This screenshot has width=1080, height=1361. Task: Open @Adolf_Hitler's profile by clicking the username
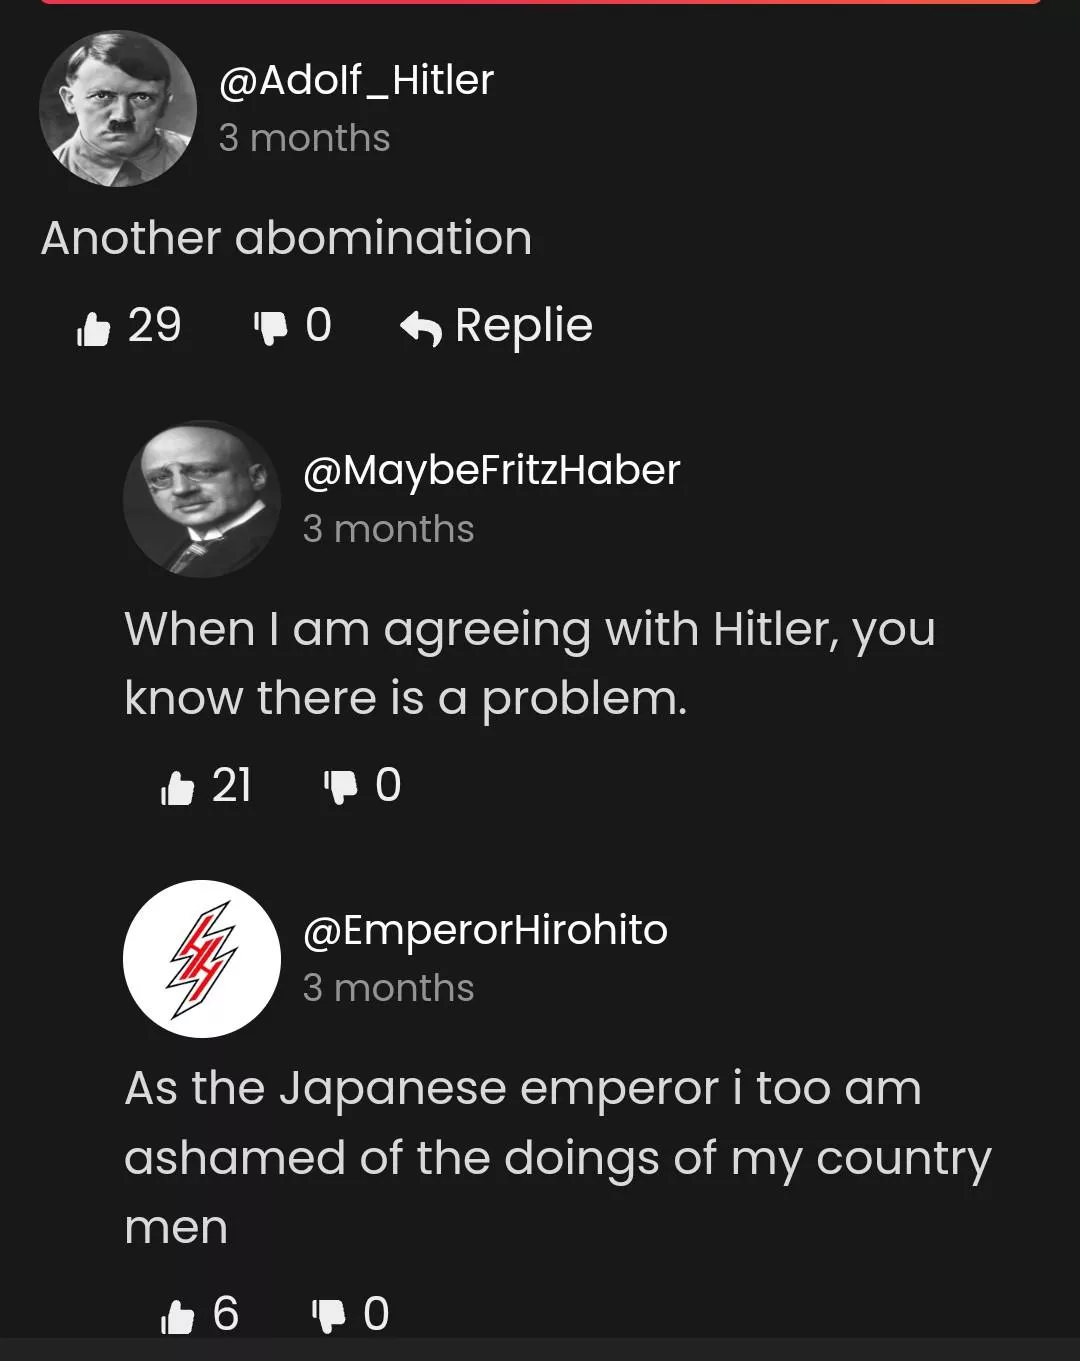tap(355, 80)
